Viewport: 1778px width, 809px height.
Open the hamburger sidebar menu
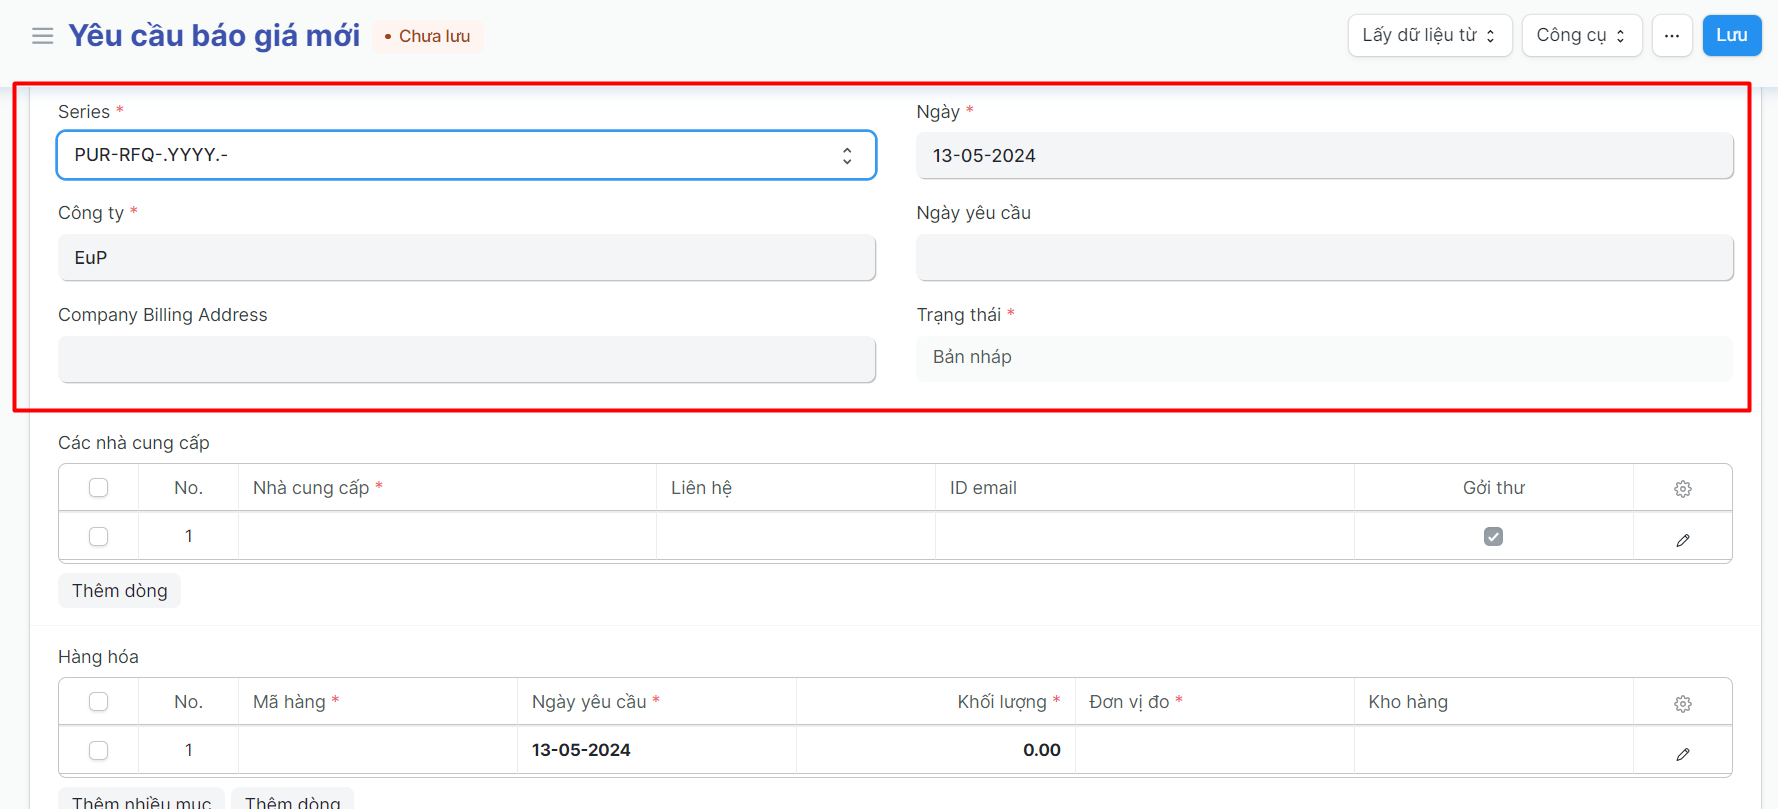click(x=42, y=36)
